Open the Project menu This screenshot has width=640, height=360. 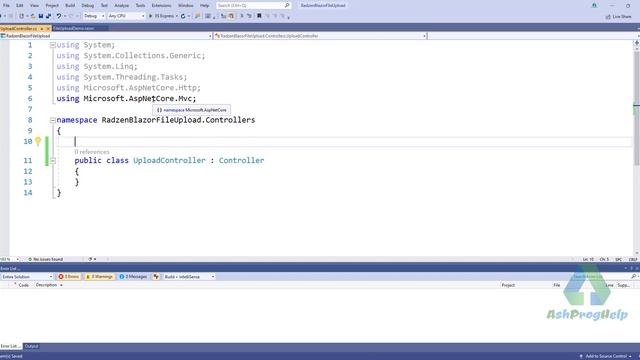pos(52,5)
